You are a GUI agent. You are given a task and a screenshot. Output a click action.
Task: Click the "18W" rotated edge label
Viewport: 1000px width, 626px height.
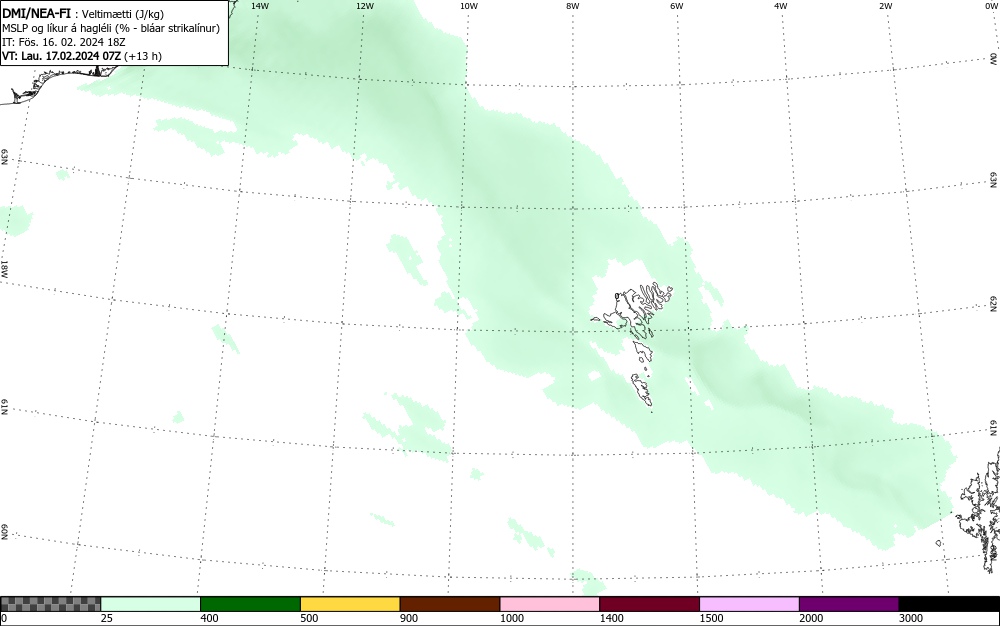pos(4,268)
